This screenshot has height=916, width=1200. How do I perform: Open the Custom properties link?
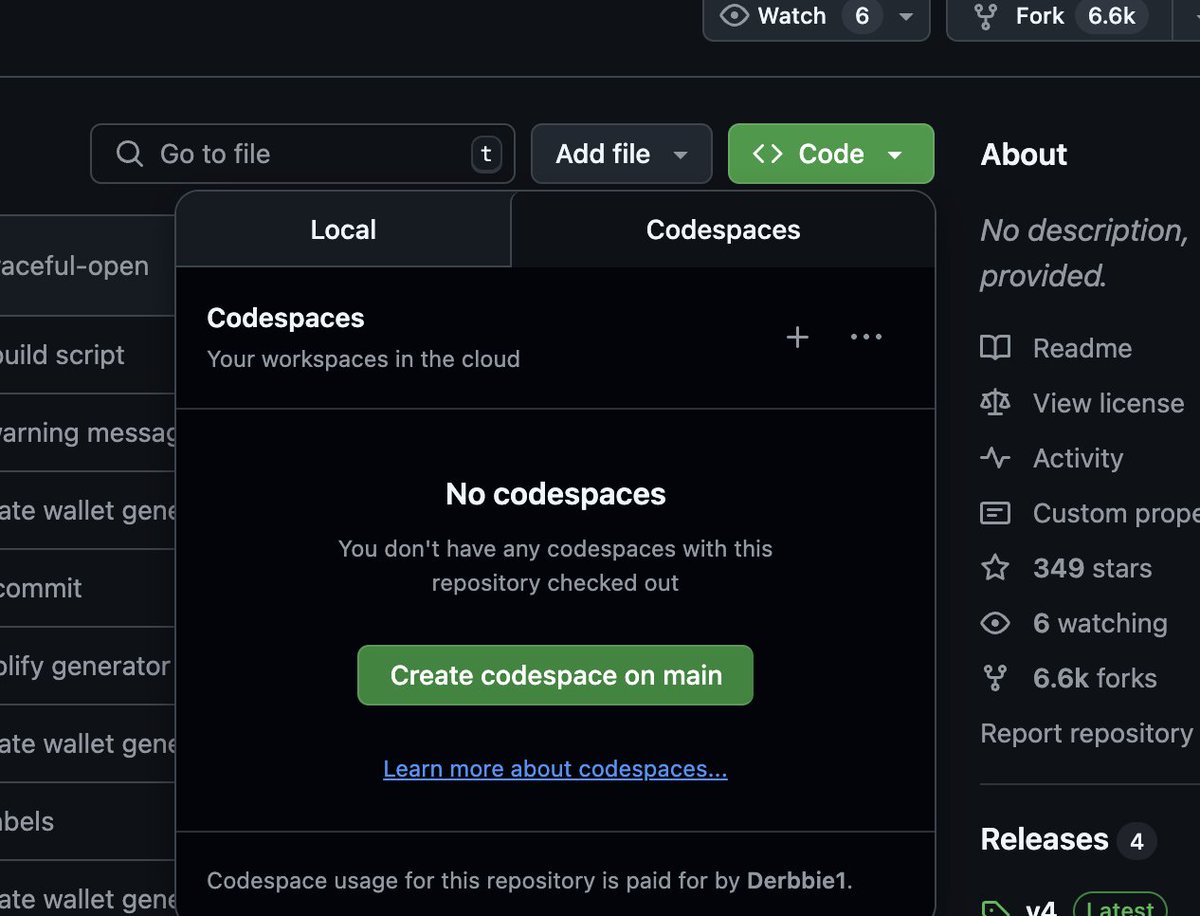(1116, 513)
